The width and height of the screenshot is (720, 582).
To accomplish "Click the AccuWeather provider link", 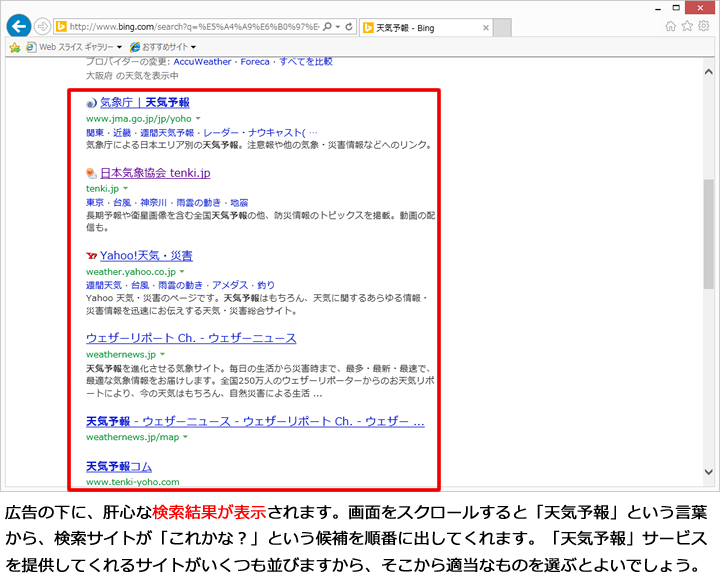I will click(x=202, y=62).
